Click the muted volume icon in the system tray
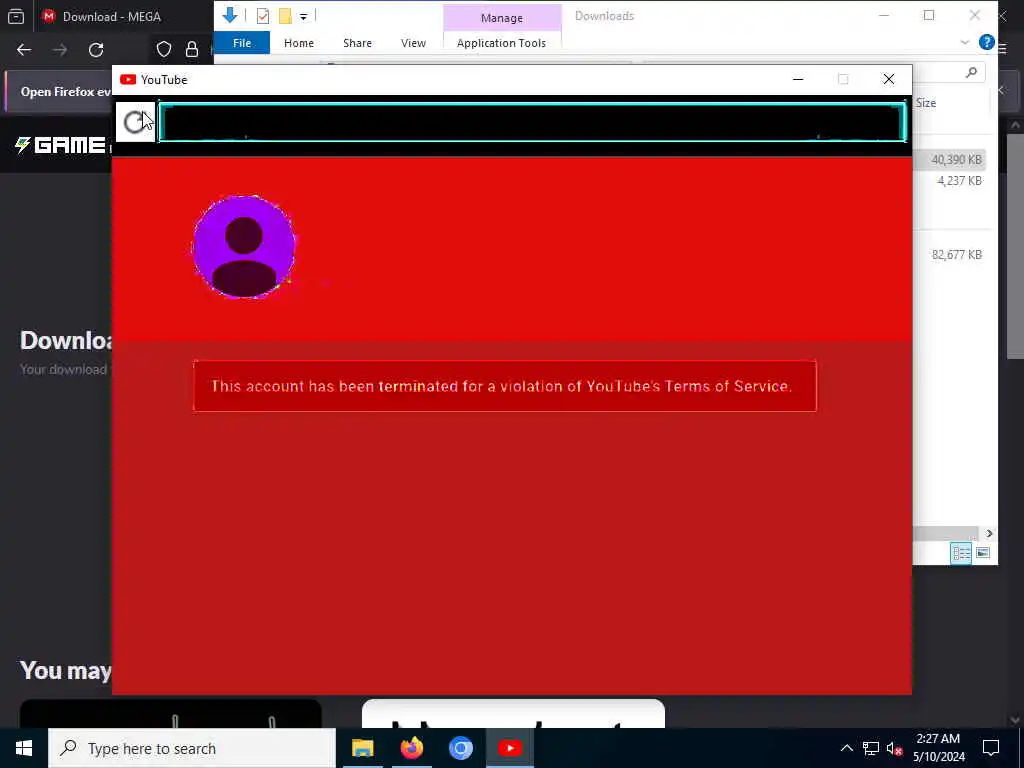Viewport: 1024px width, 768px height. (x=894, y=748)
